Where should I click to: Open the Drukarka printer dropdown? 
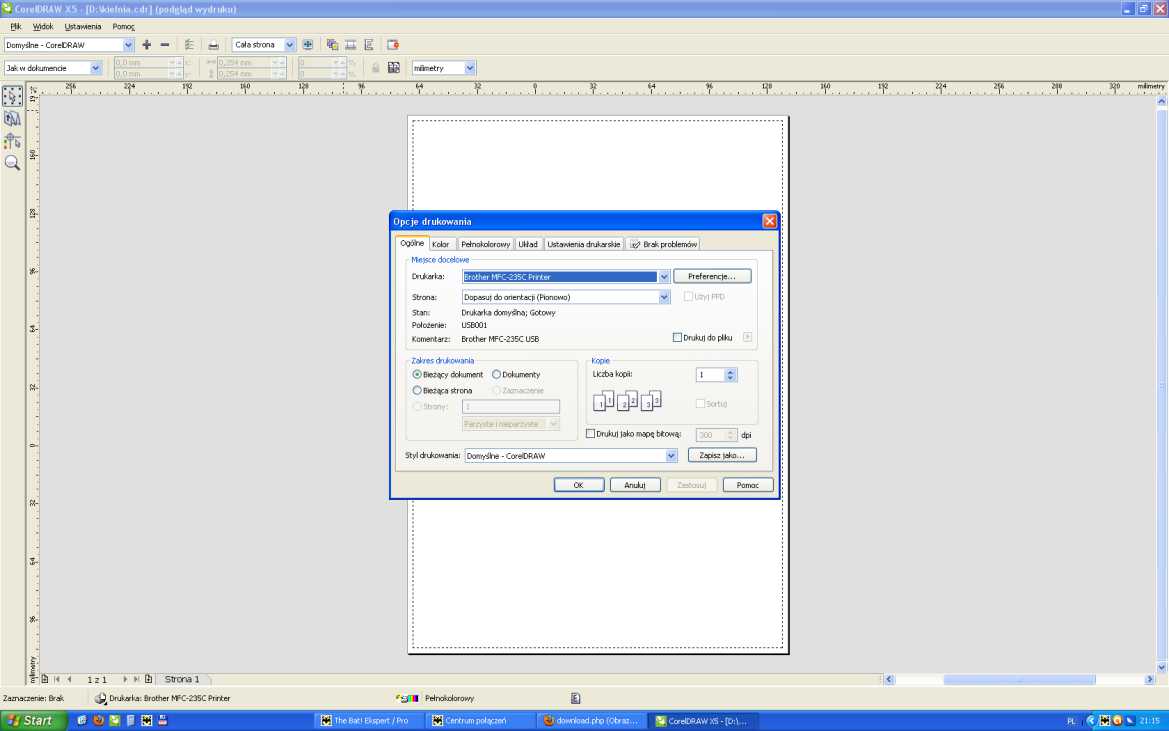[664, 277]
